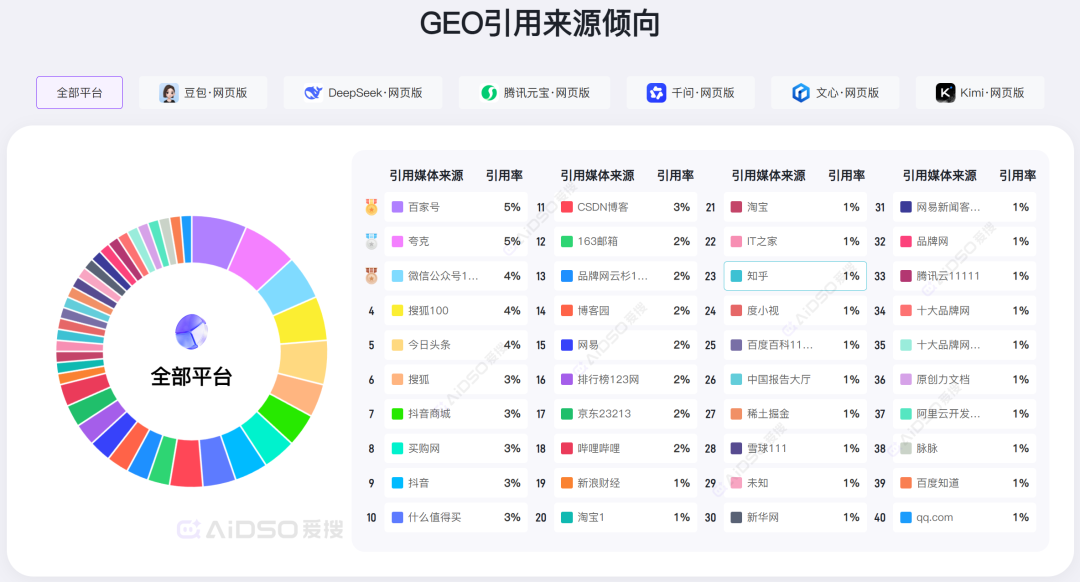Click the CSDN博客 source entry

click(x=603, y=207)
